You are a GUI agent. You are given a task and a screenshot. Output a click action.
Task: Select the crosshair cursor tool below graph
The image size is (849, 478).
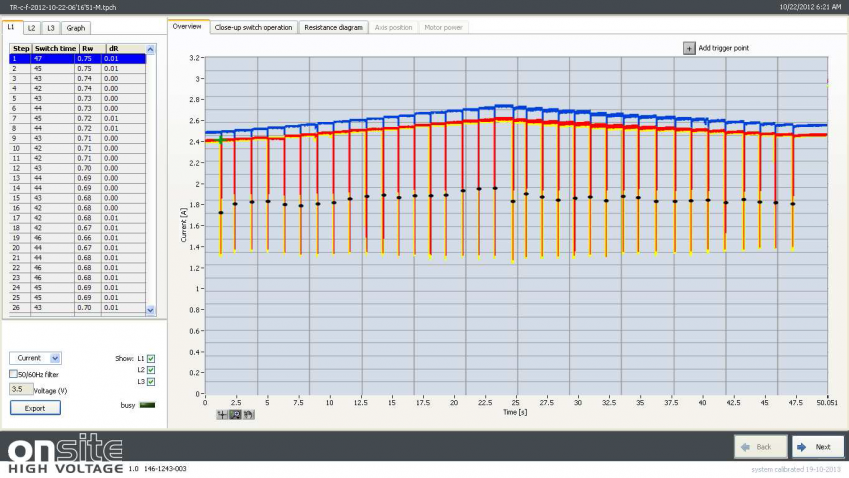pyautogui.click(x=222, y=414)
